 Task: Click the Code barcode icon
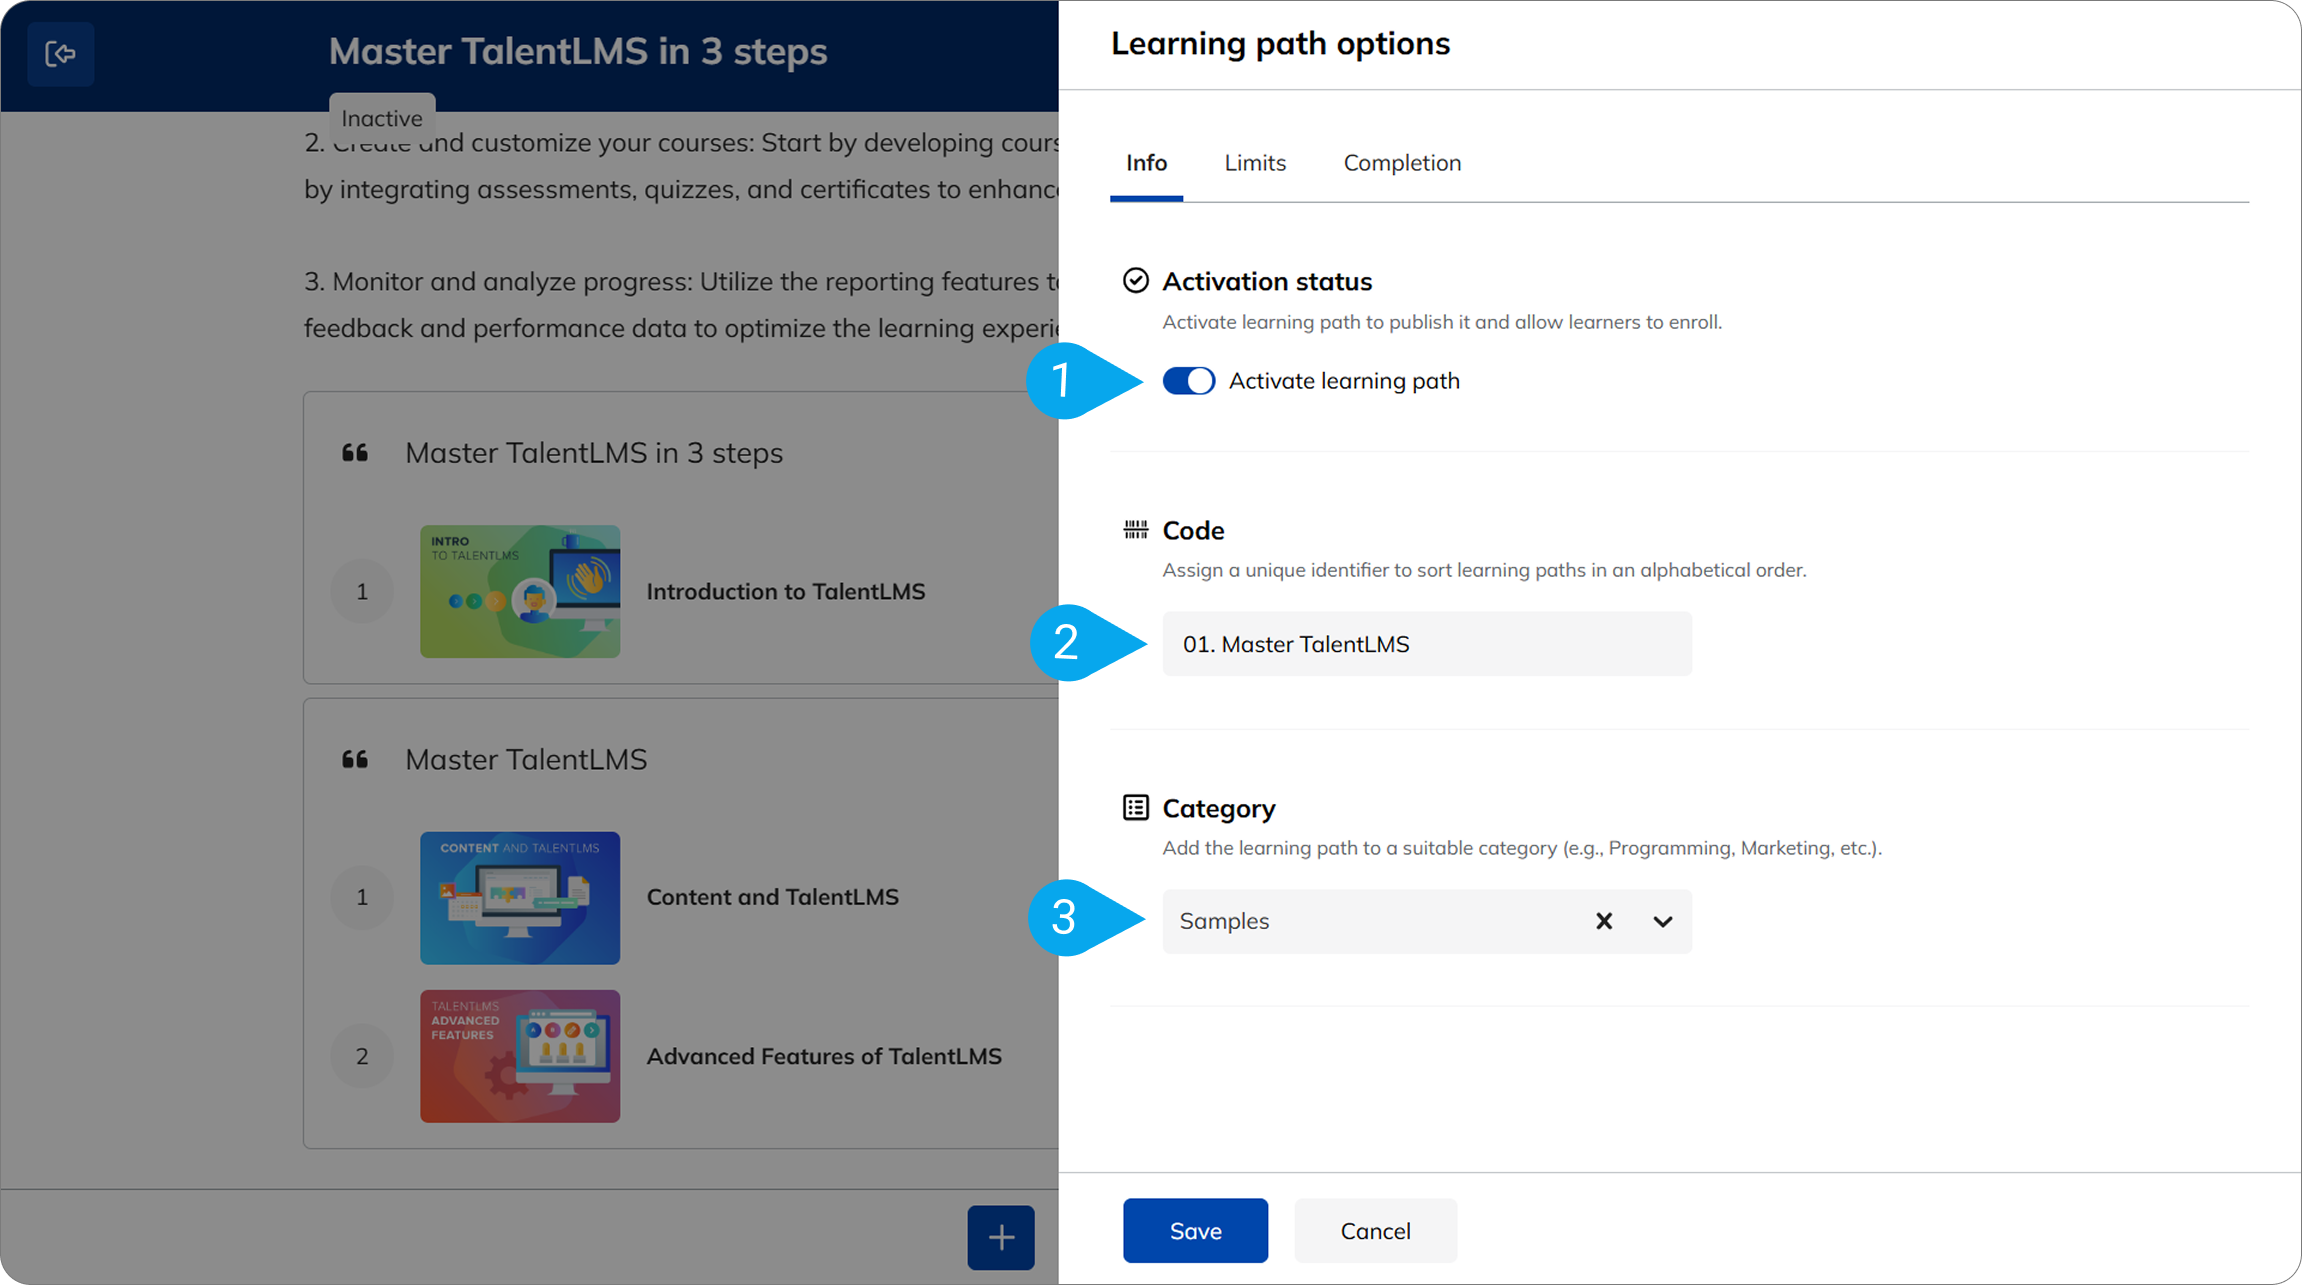tap(1135, 530)
